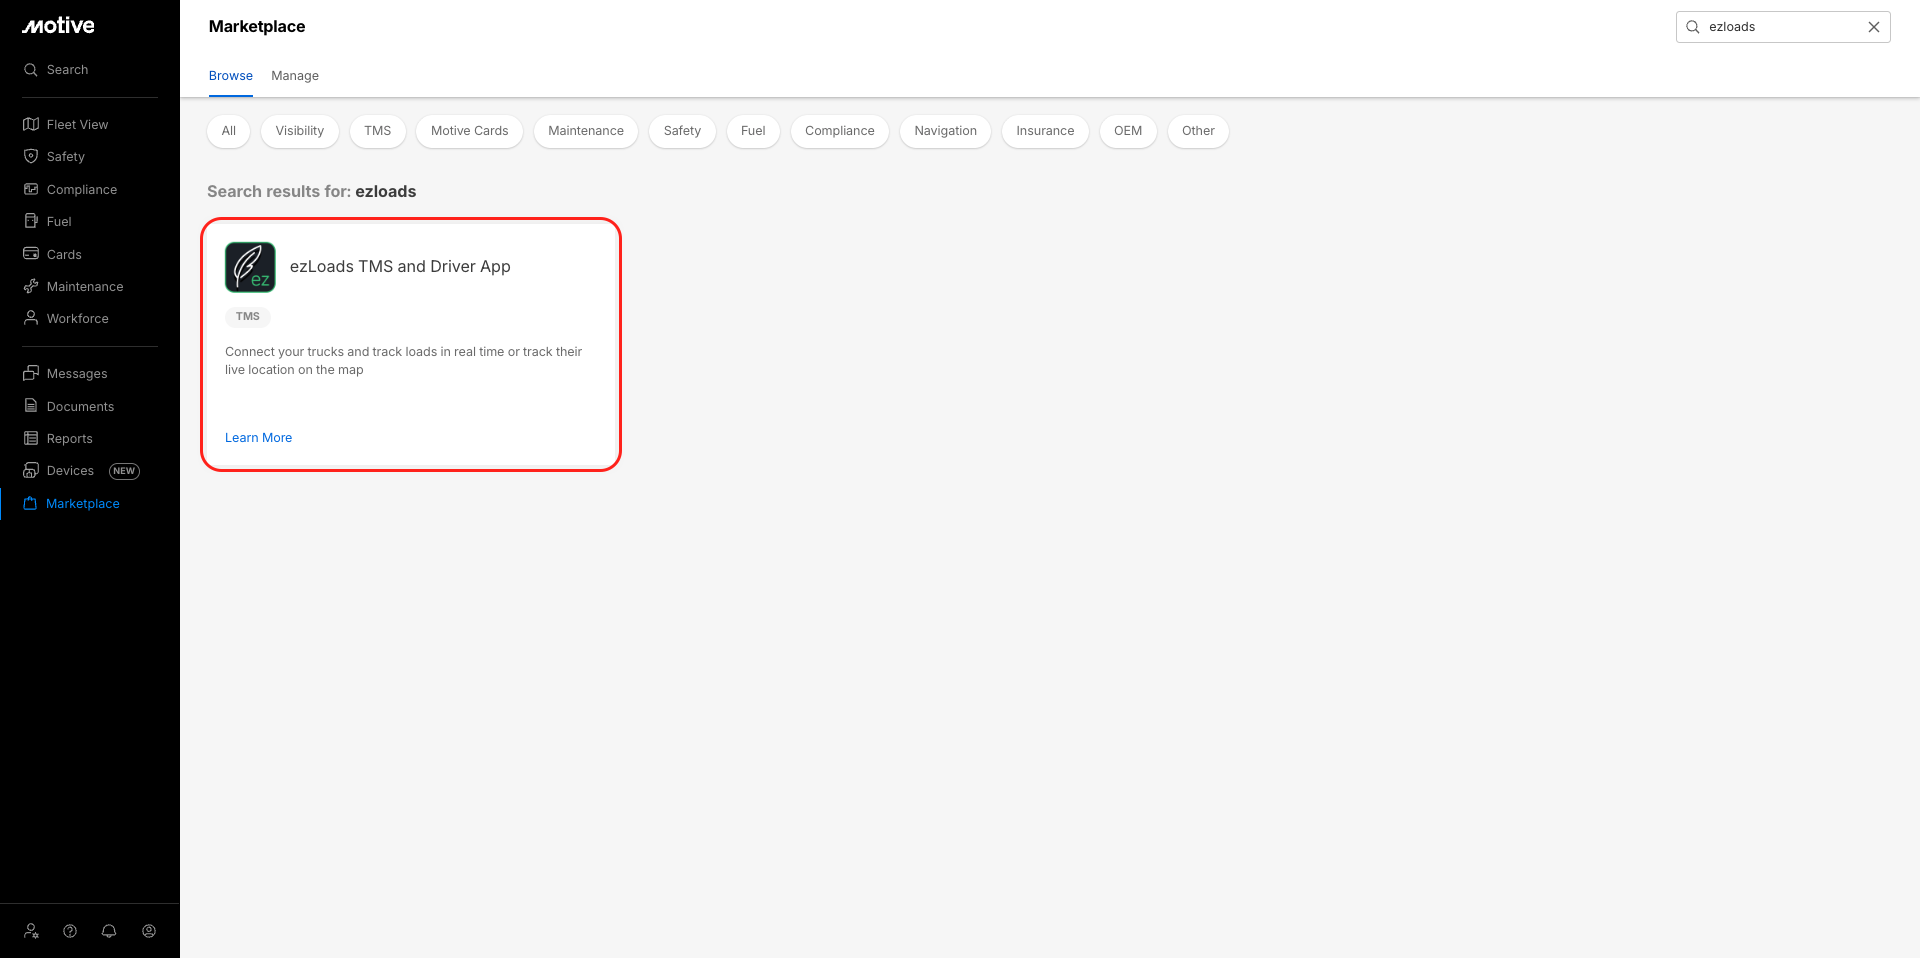Open the Learn More link for ezLoads

click(x=259, y=438)
